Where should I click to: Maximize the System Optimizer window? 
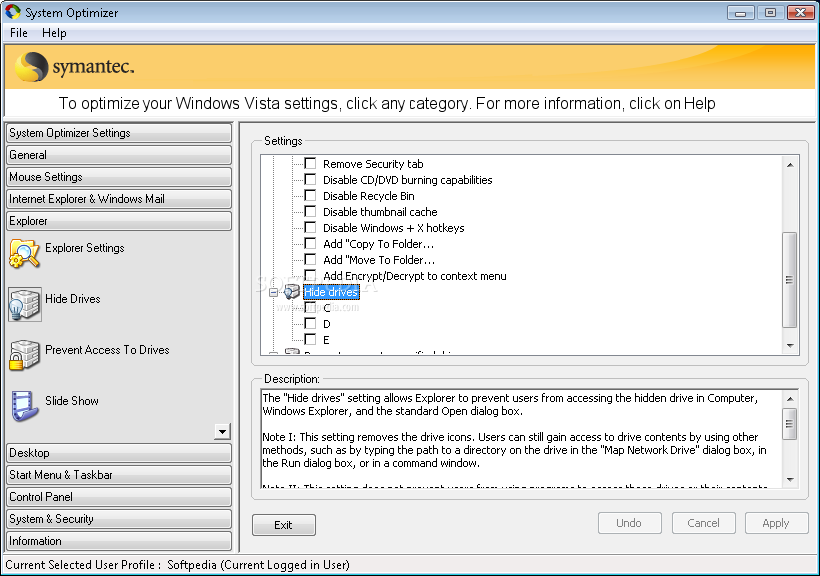[x=770, y=12]
